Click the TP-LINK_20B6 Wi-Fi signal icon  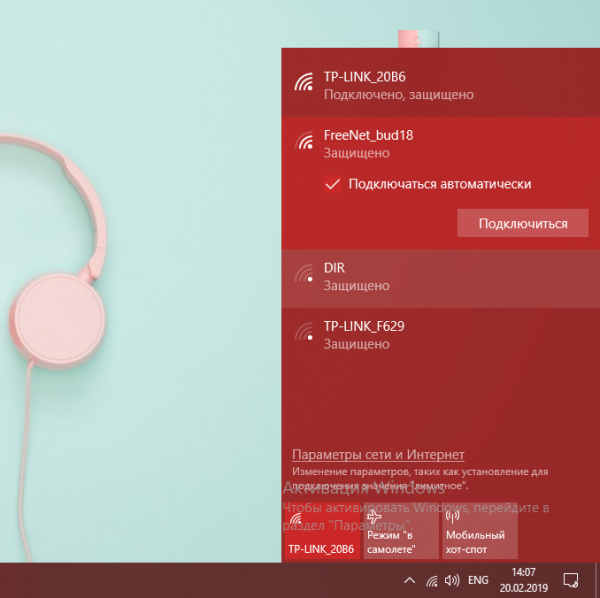[x=304, y=82]
